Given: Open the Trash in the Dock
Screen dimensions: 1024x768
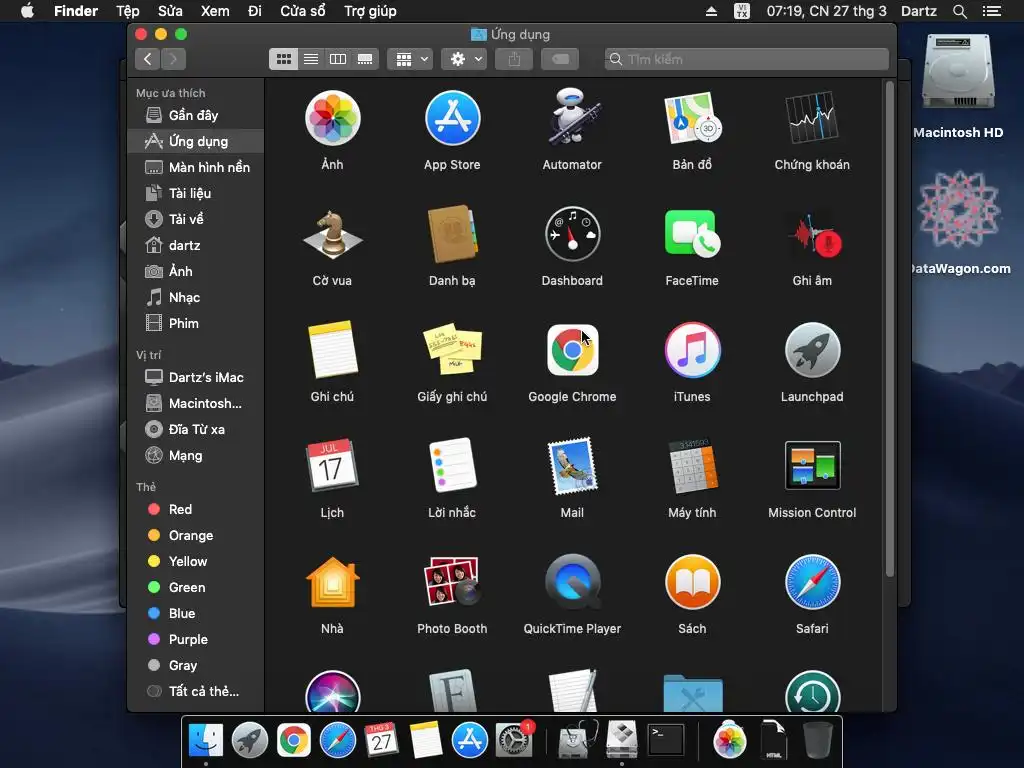Looking at the screenshot, I should pos(818,740).
